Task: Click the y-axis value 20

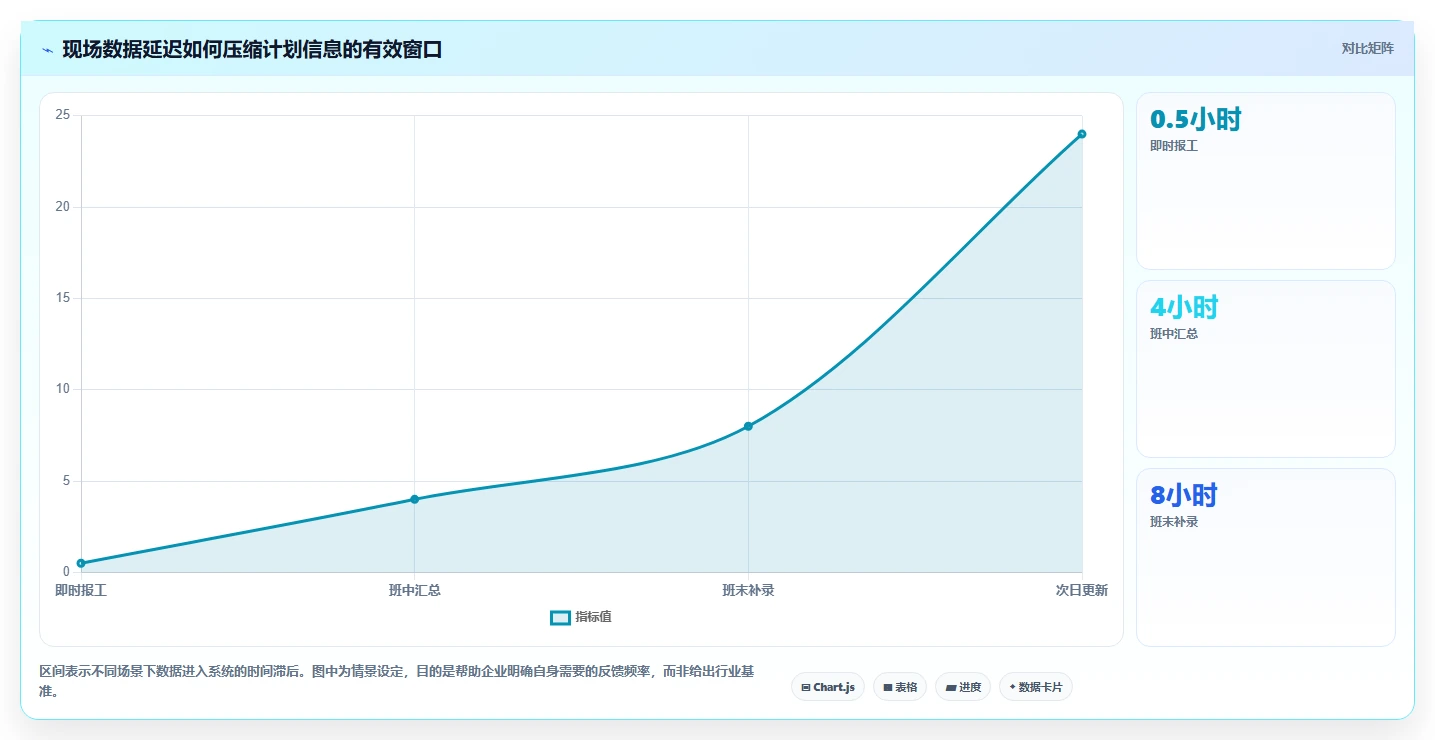Action: pos(62,207)
